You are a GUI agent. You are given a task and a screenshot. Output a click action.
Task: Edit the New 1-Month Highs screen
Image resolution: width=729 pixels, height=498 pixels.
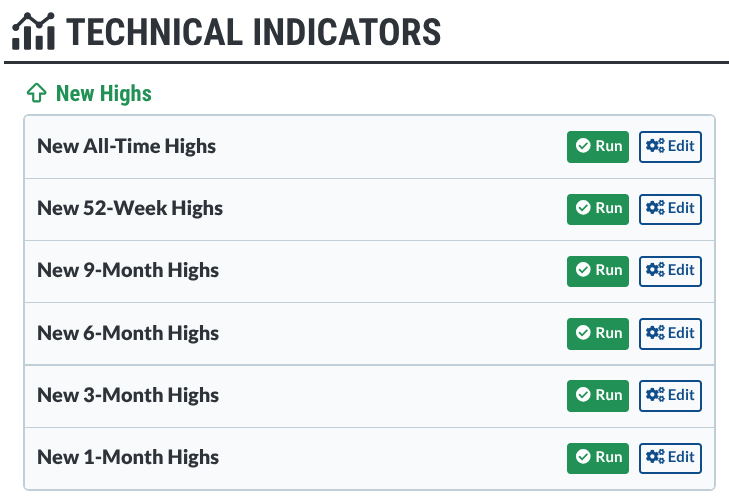(x=670, y=457)
